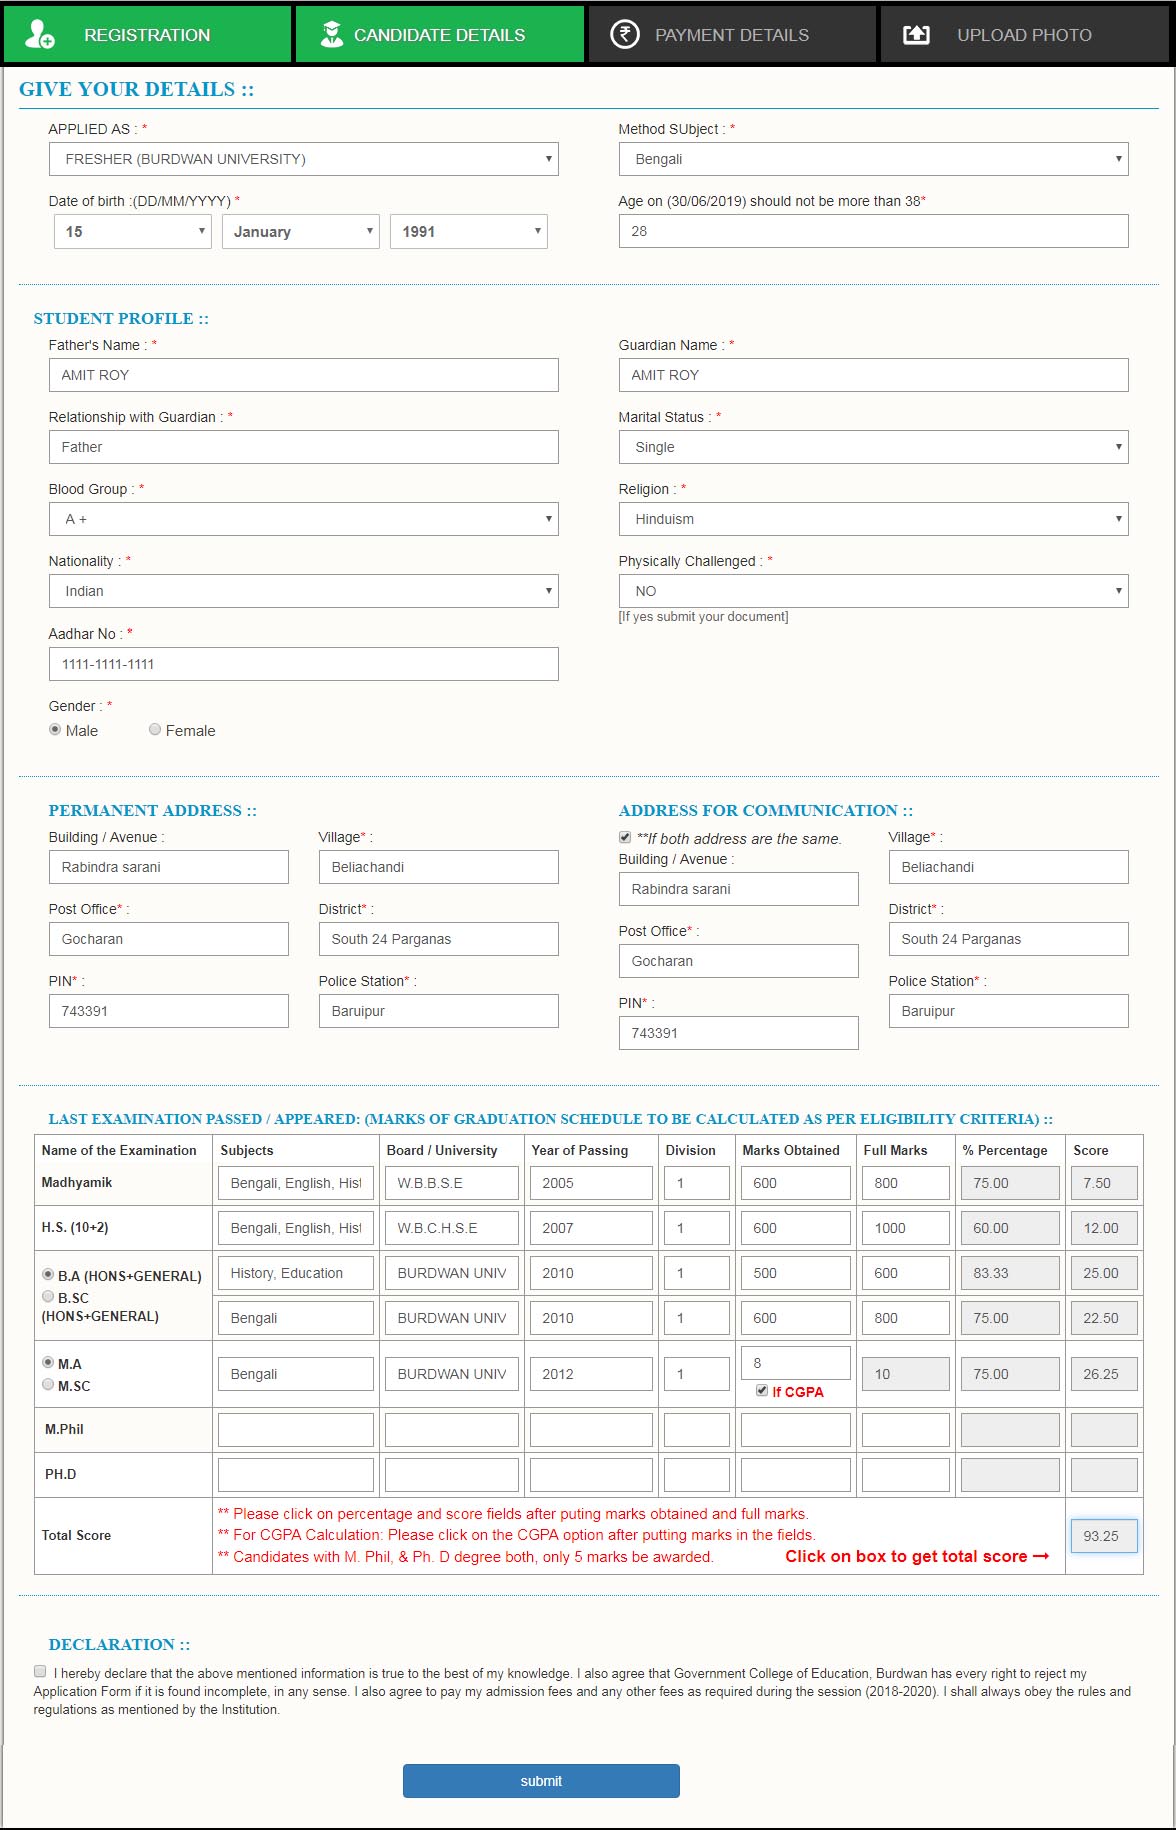Expand the Applied As dropdown
This screenshot has height=1830, width=1176.
[x=303, y=159]
